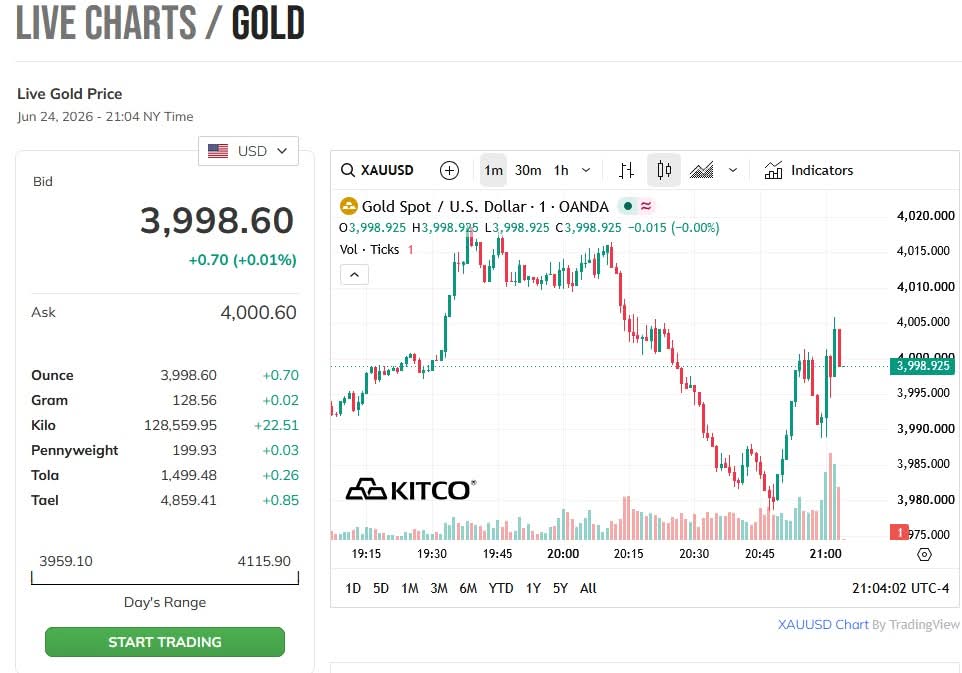Select the bars chart style icon
The image size is (962, 673).
point(626,170)
